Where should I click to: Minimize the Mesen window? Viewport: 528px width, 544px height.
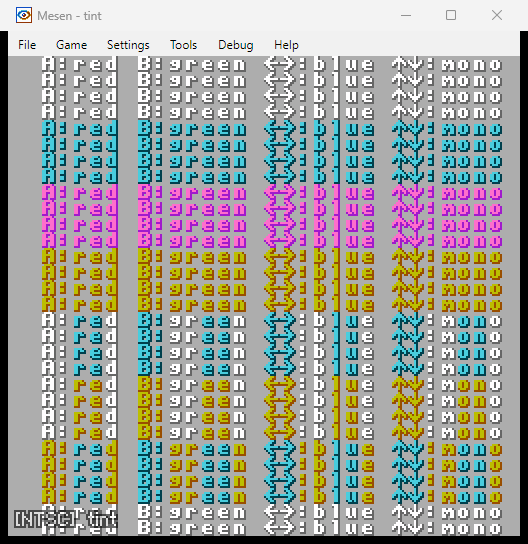(x=406, y=15)
